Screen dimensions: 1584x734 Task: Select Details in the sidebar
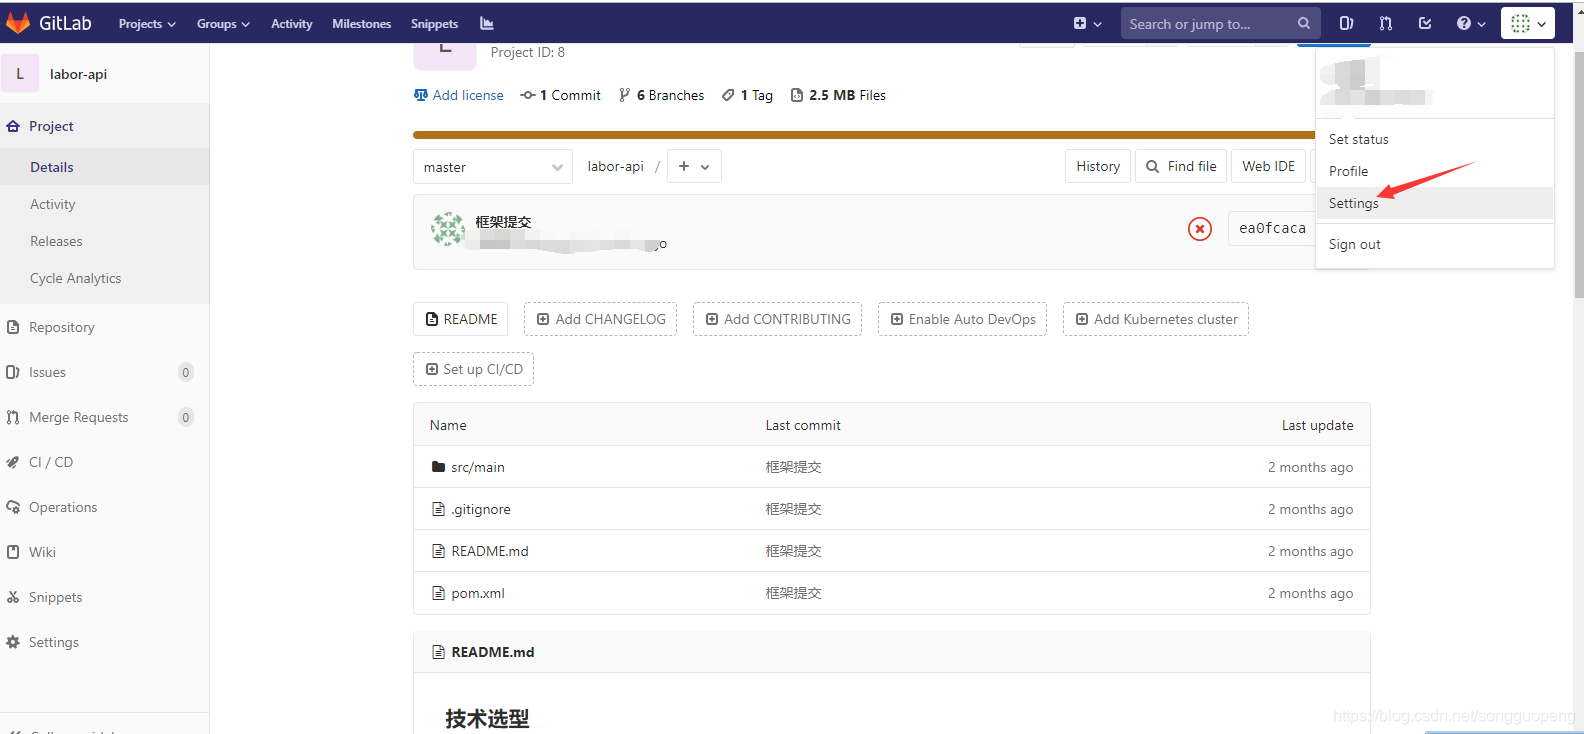tap(104, 167)
